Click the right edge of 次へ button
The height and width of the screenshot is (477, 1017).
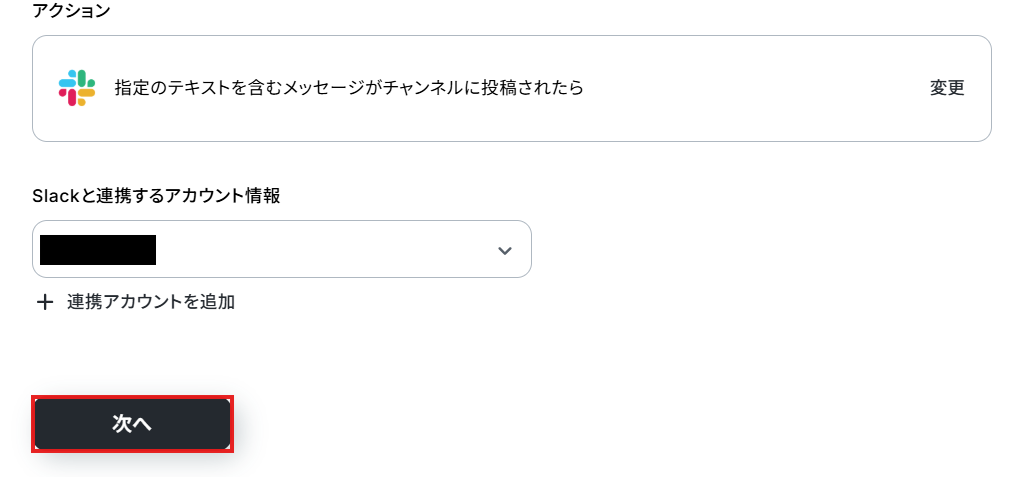pos(220,424)
